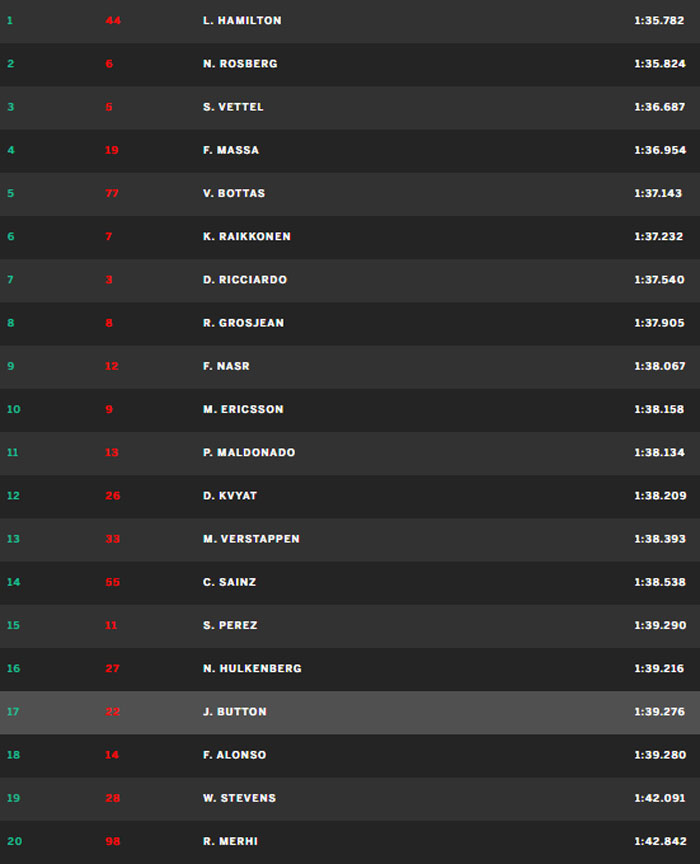Select R. MERHI in last place

click(x=230, y=841)
